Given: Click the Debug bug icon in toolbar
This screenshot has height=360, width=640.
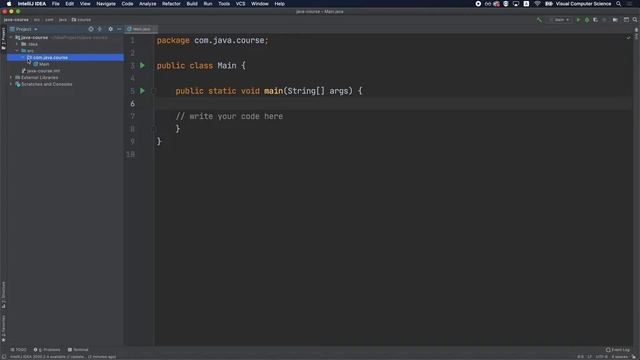Looking at the screenshot, I should coord(587,20).
